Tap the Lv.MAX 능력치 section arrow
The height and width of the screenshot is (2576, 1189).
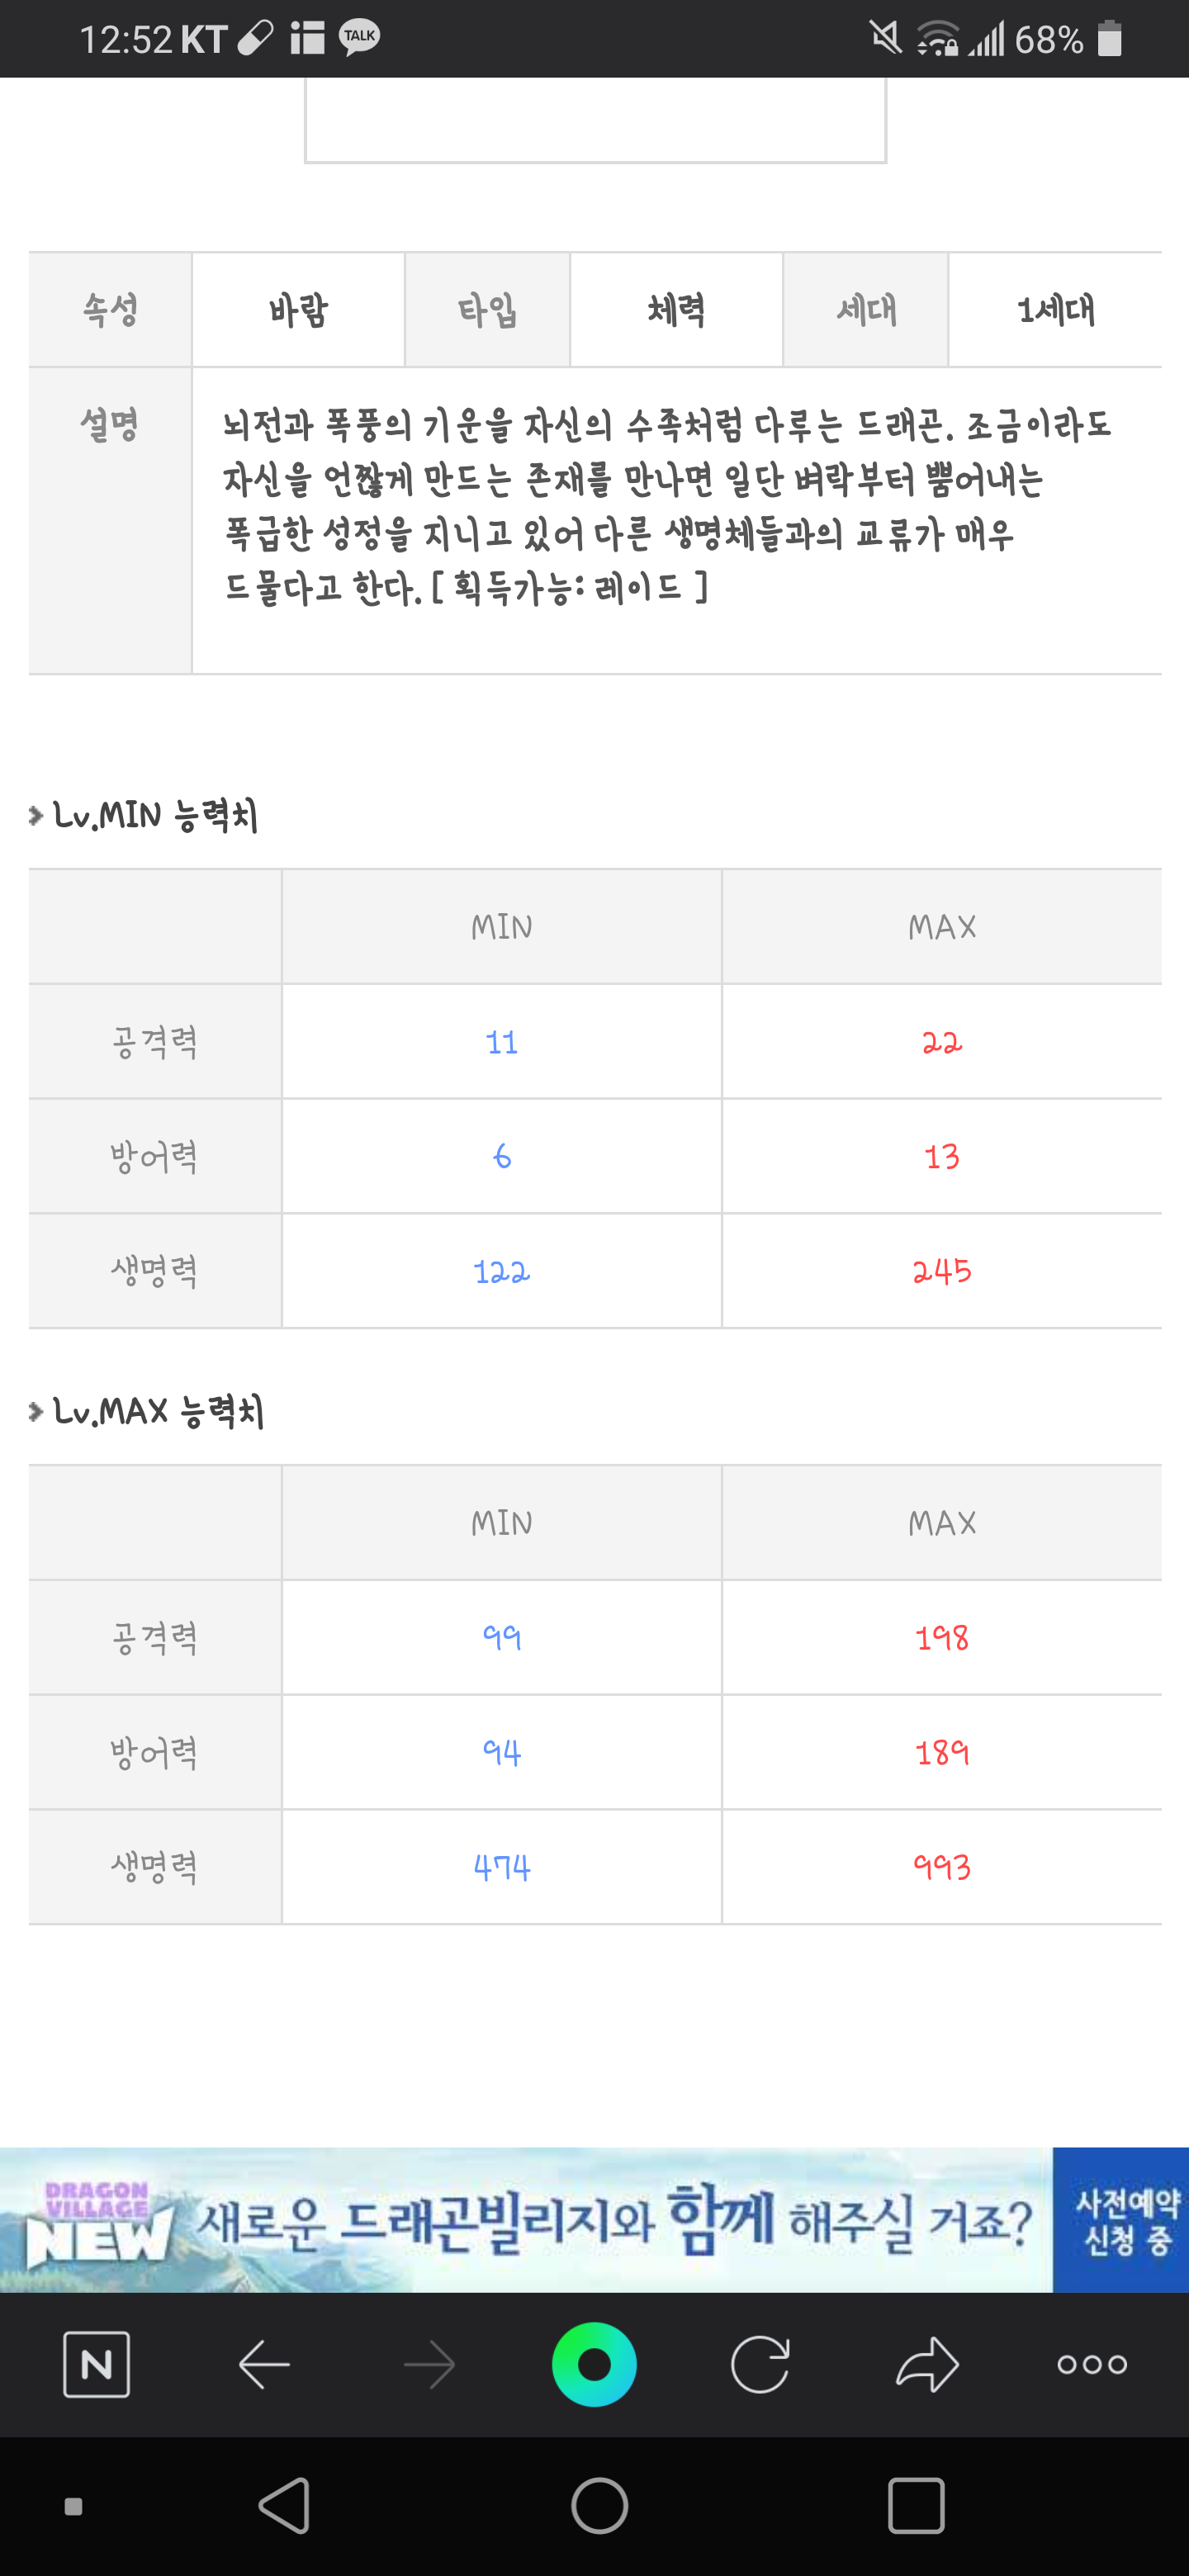tap(36, 1412)
